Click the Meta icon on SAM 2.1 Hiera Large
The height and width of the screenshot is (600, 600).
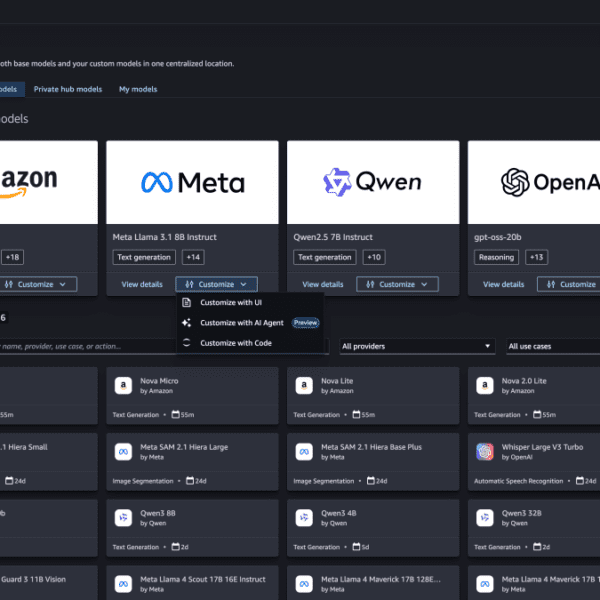tap(123, 452)
